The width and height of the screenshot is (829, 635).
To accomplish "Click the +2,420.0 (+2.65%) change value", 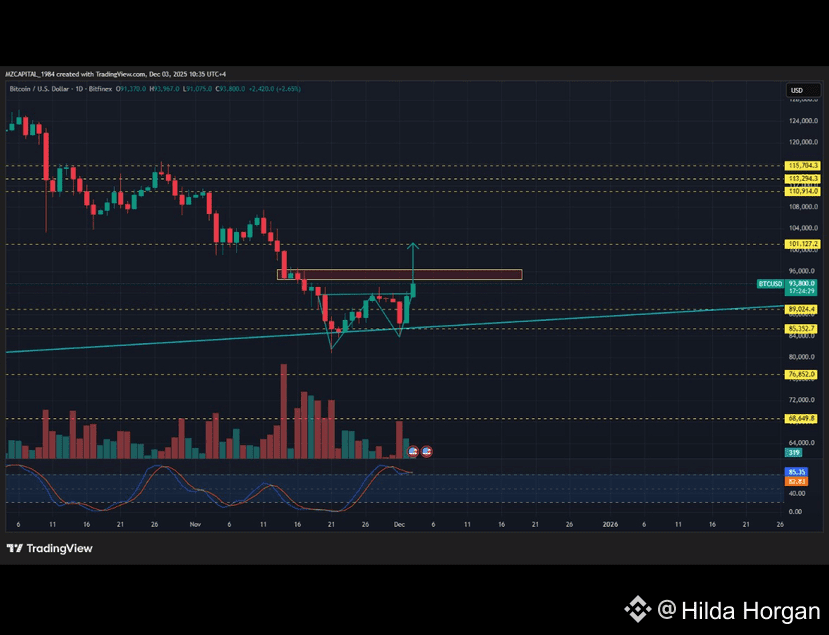I will pyautogui.click(x=274, y=89).
